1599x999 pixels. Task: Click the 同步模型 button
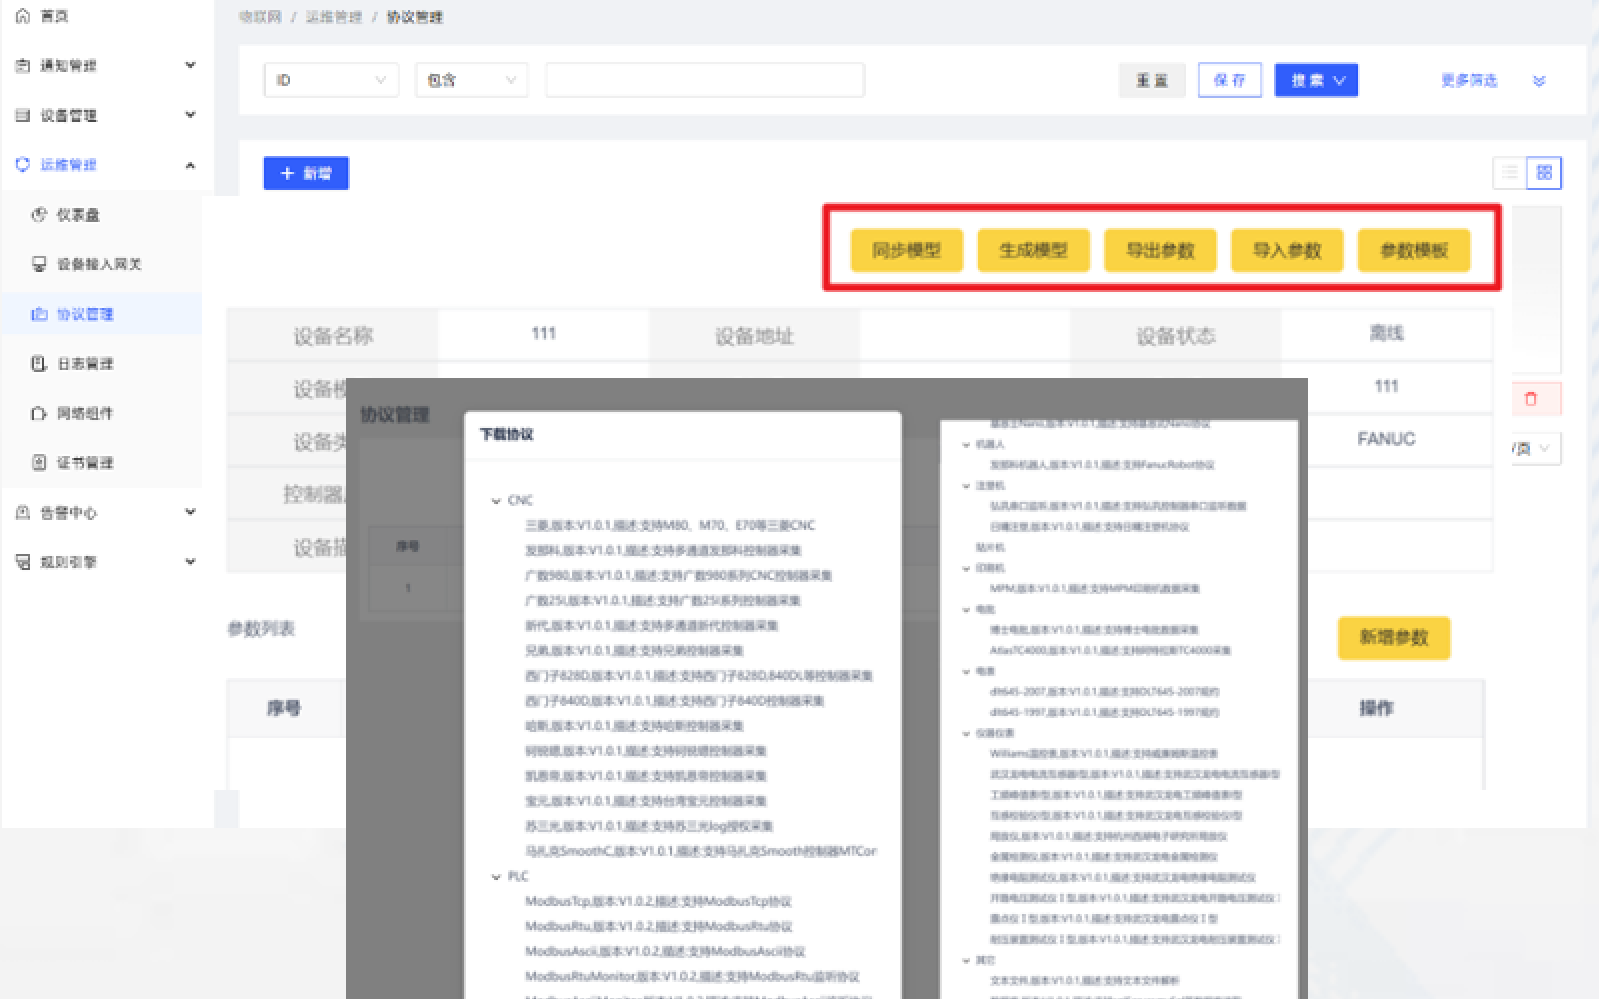point(906,250)
